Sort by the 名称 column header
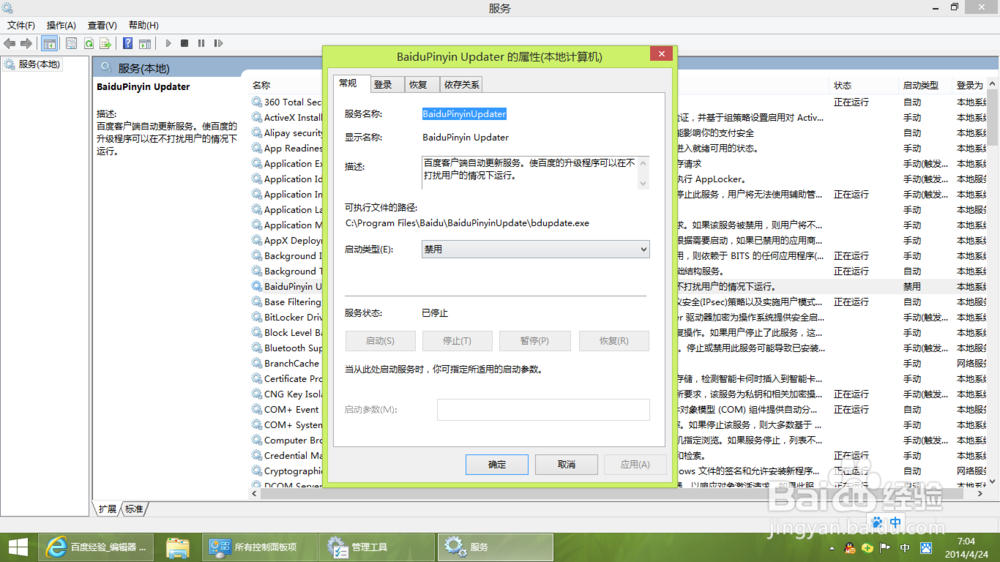The height and width of the screenshot is (562, 1000). 261,85
